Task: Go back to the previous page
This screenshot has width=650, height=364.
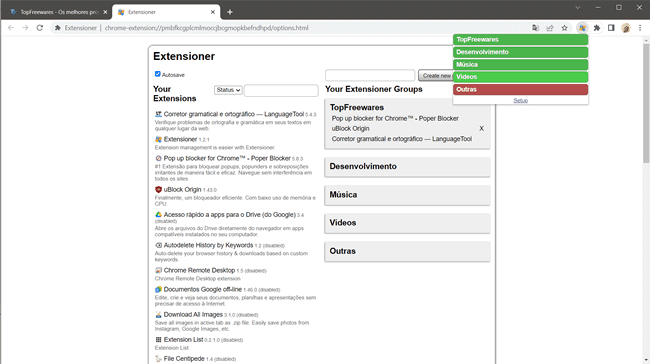Action: tap(11, 28)
